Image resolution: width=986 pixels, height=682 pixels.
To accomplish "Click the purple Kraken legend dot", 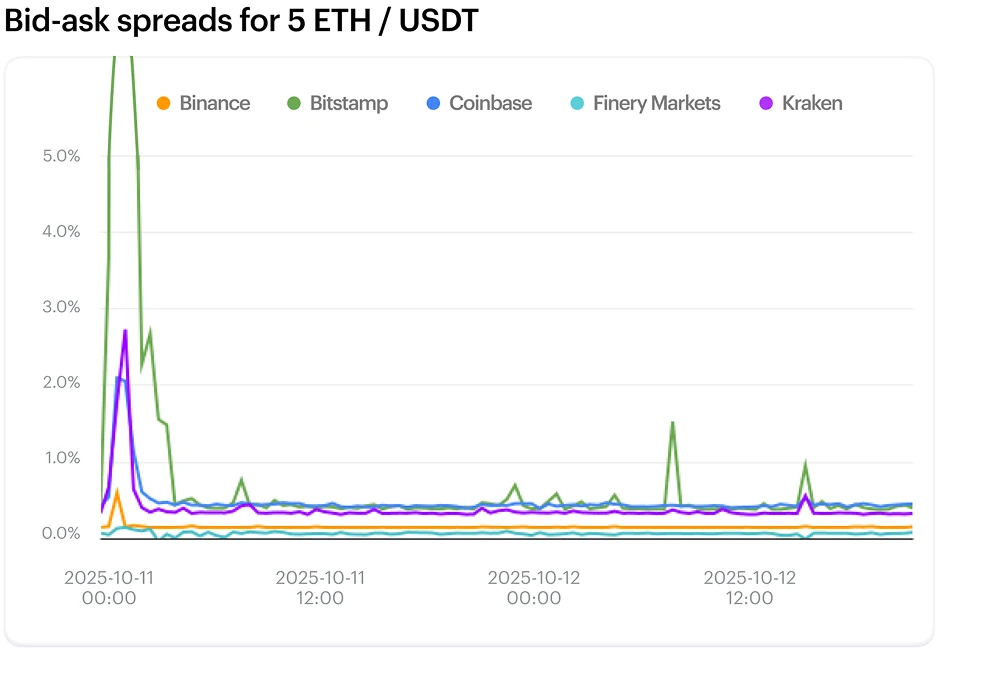I will pos(766,103).
